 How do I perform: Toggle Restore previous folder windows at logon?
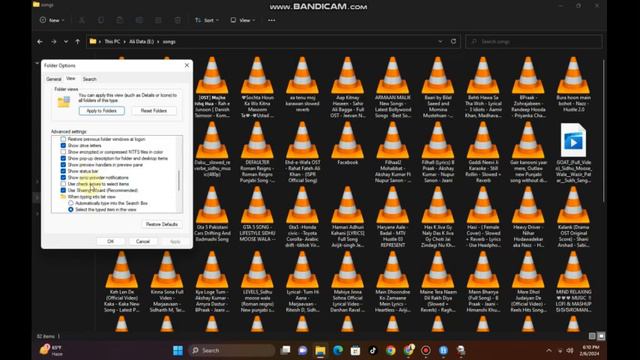tap(63, 139)
